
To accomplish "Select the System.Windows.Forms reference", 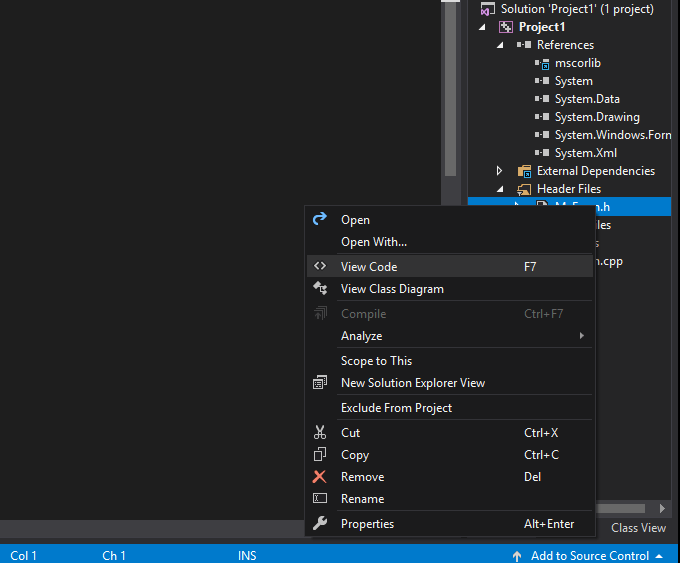I will tap(613, 135).
